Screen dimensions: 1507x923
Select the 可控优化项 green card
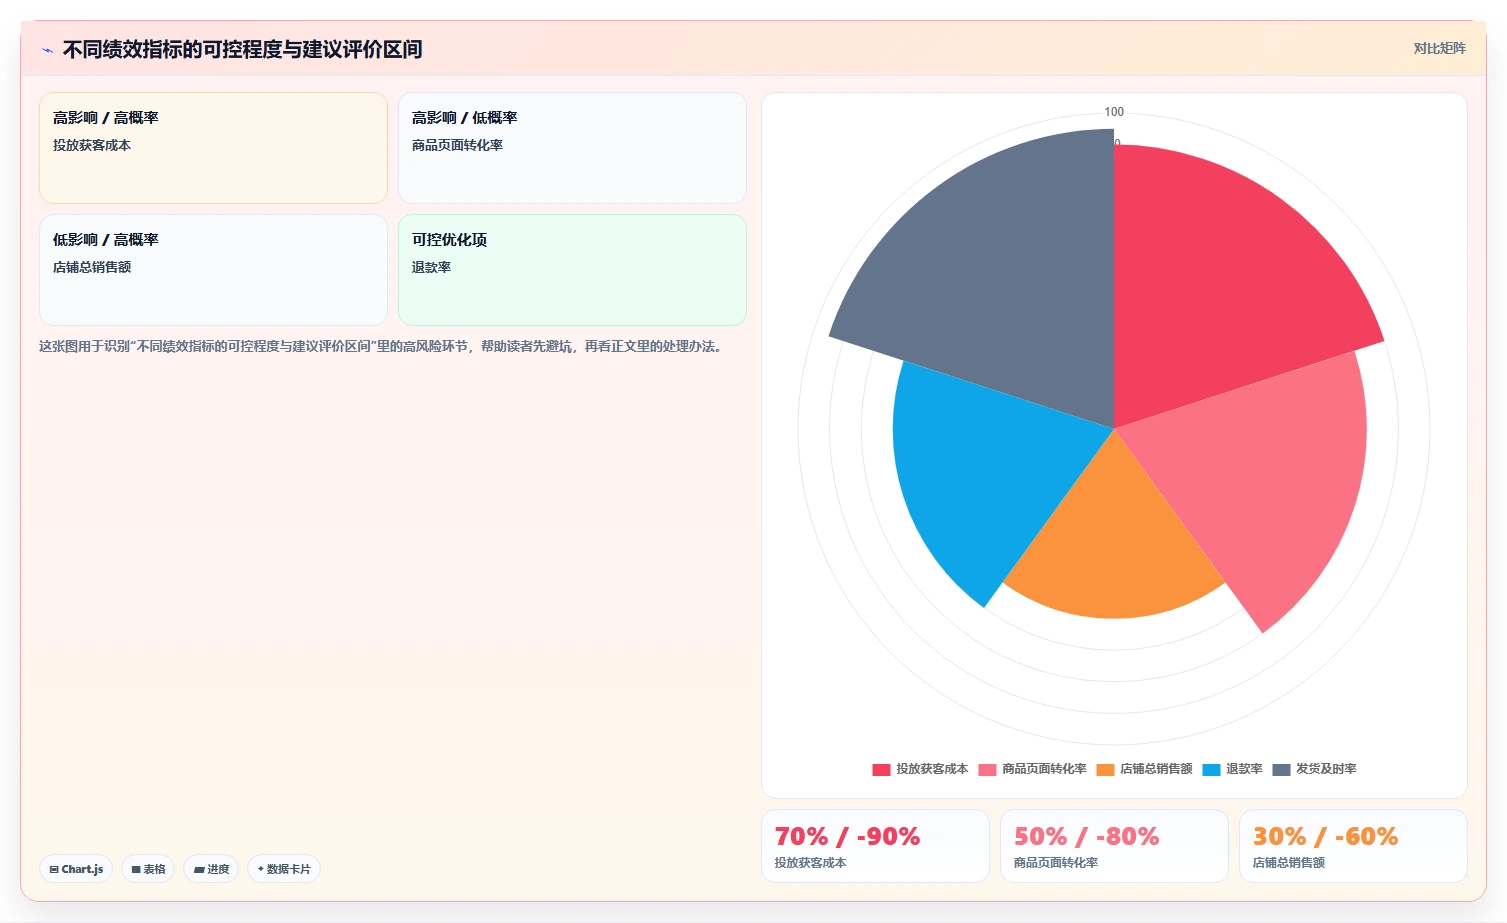[x=572, y=270]
